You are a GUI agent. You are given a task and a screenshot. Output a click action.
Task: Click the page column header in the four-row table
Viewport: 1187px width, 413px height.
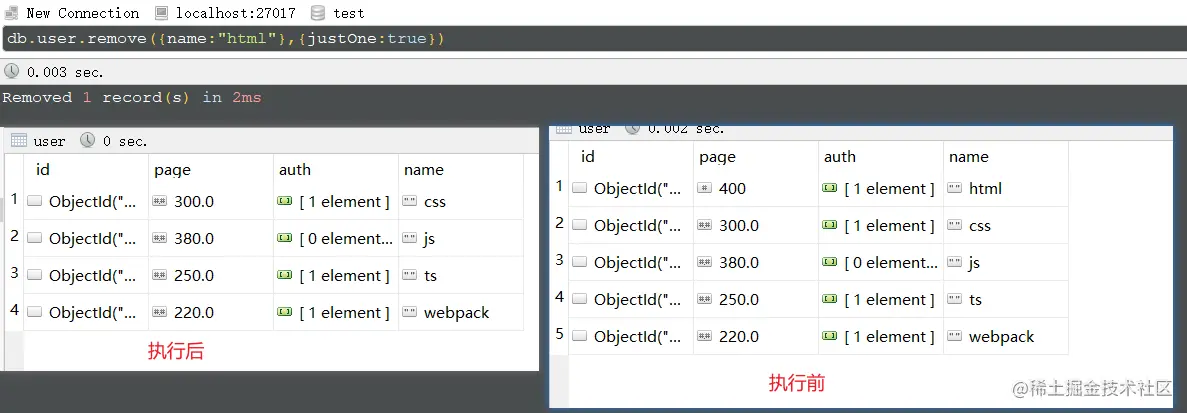[x=173, y=170]
